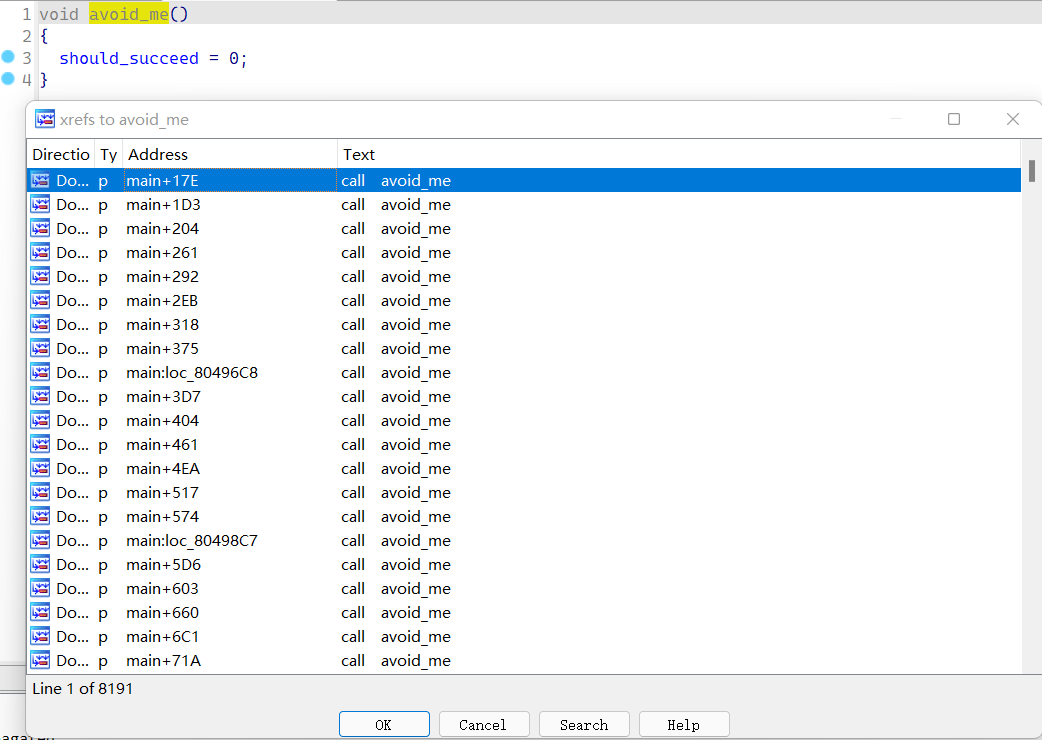Select the main+204 address cell
This screenshot has width=1042, height=740.
coord(230,229)
